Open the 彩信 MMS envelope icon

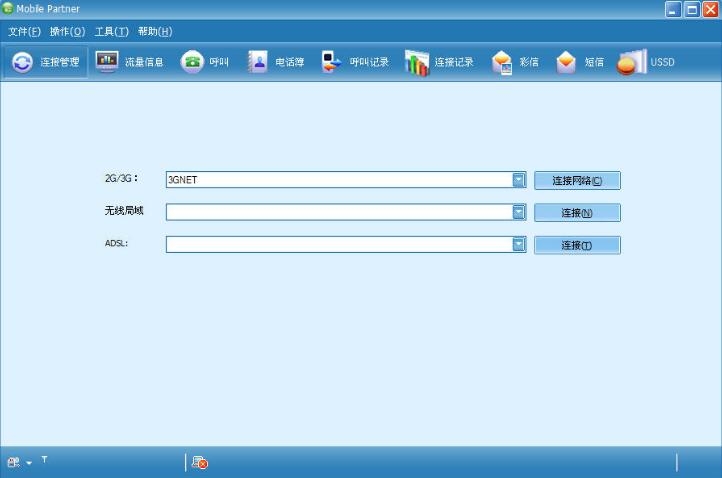[x=502, y=62]
